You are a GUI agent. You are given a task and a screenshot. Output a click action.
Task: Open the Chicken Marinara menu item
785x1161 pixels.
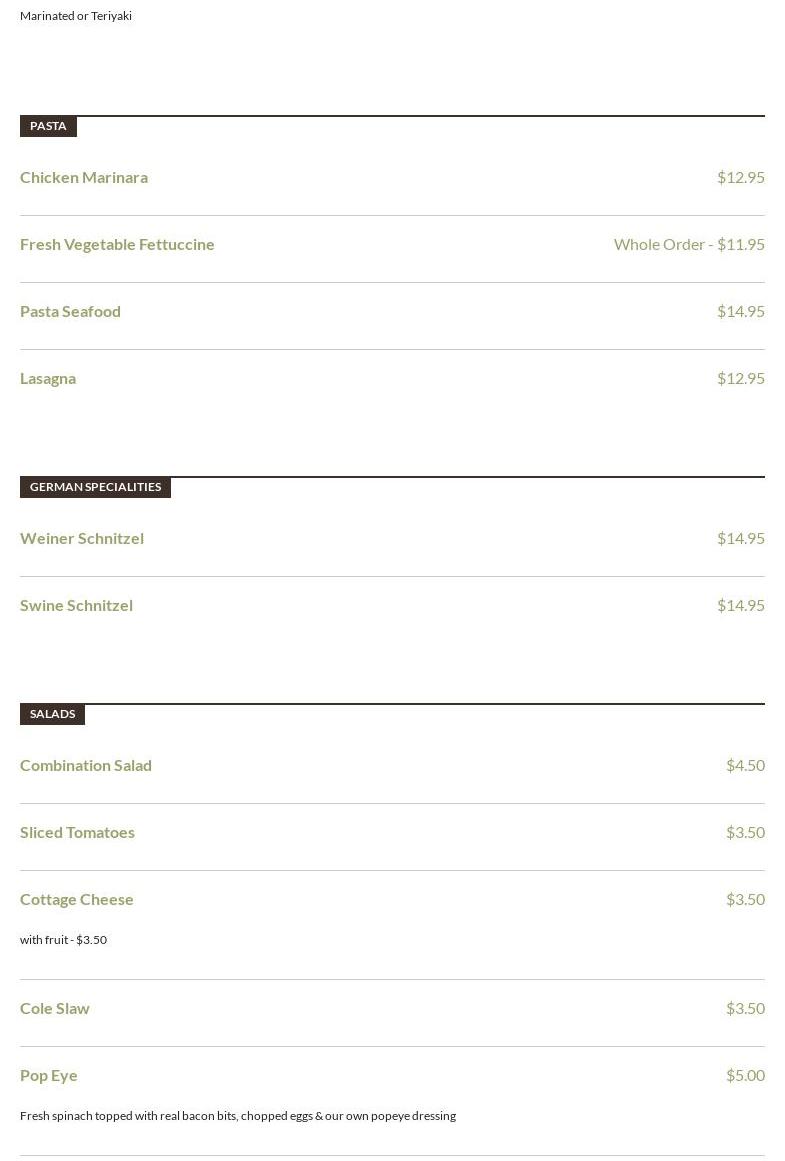coord(84,178)
